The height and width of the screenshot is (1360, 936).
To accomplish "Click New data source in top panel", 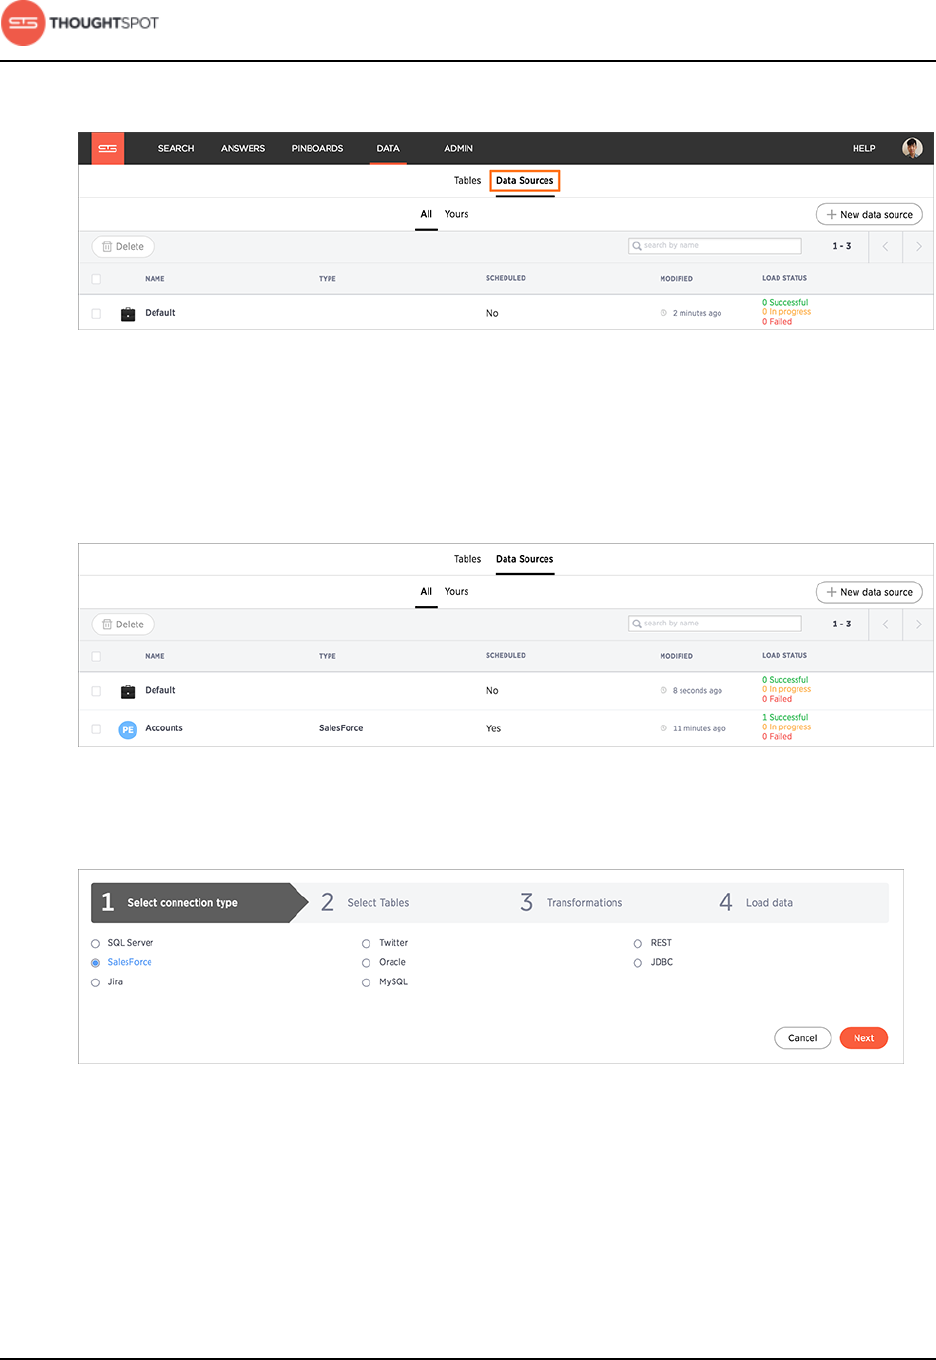I will (x=869, y=214).
